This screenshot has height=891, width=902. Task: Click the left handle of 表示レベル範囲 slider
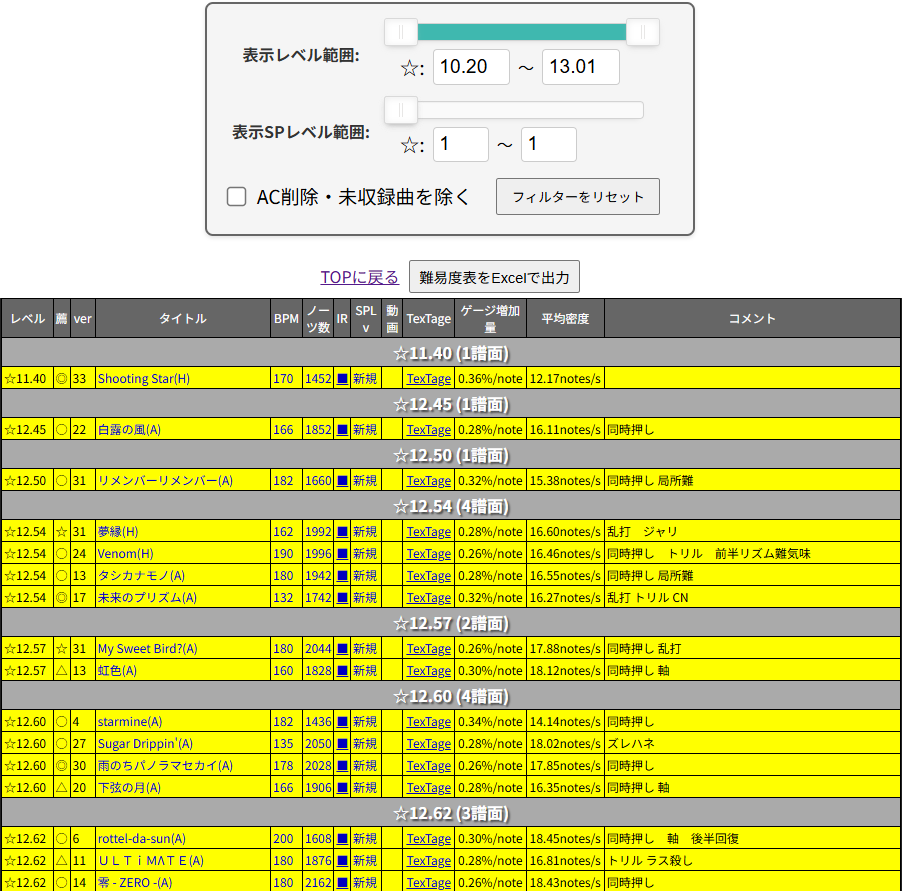coord(400,32)
